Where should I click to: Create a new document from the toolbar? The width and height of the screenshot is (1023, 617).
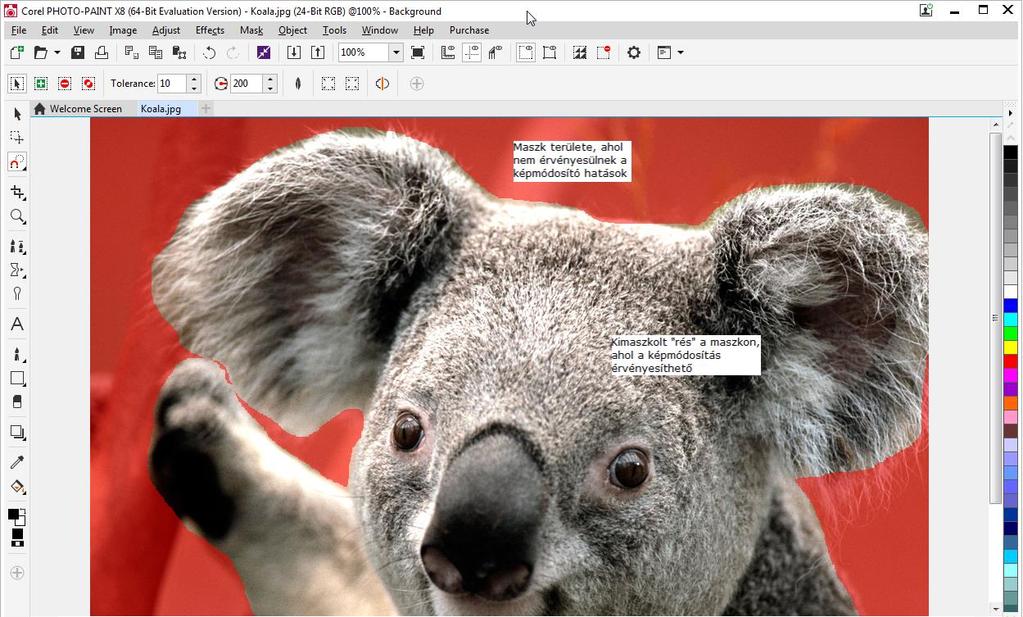point(17,52)
